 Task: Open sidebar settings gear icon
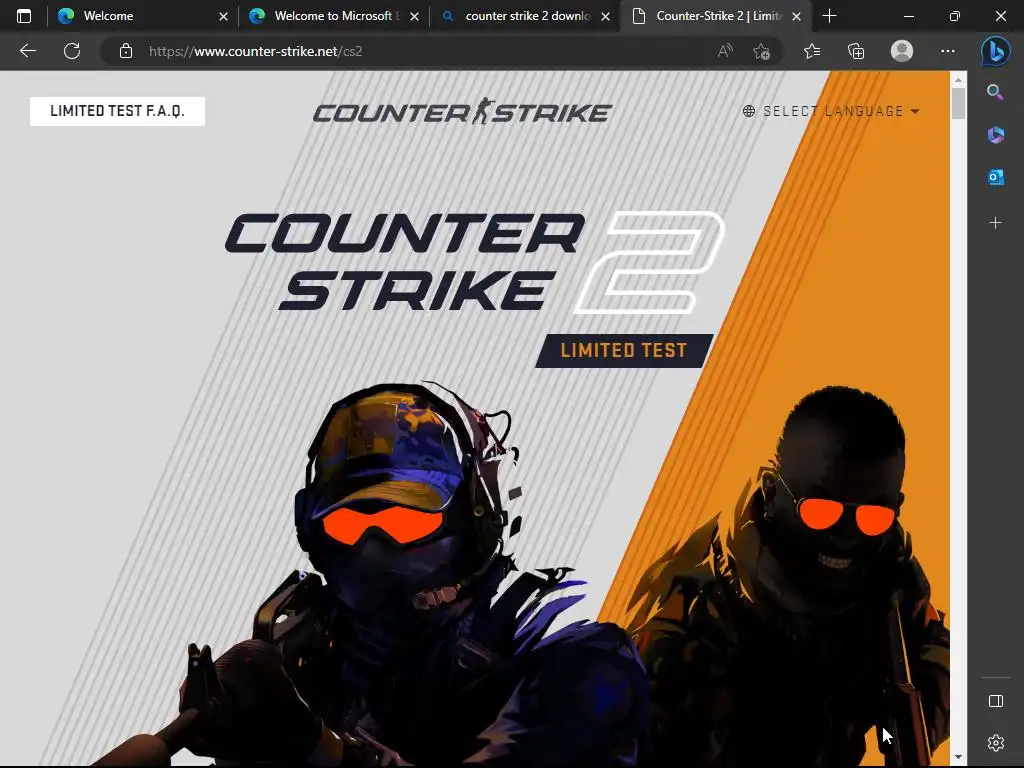(x=995, y=743)
